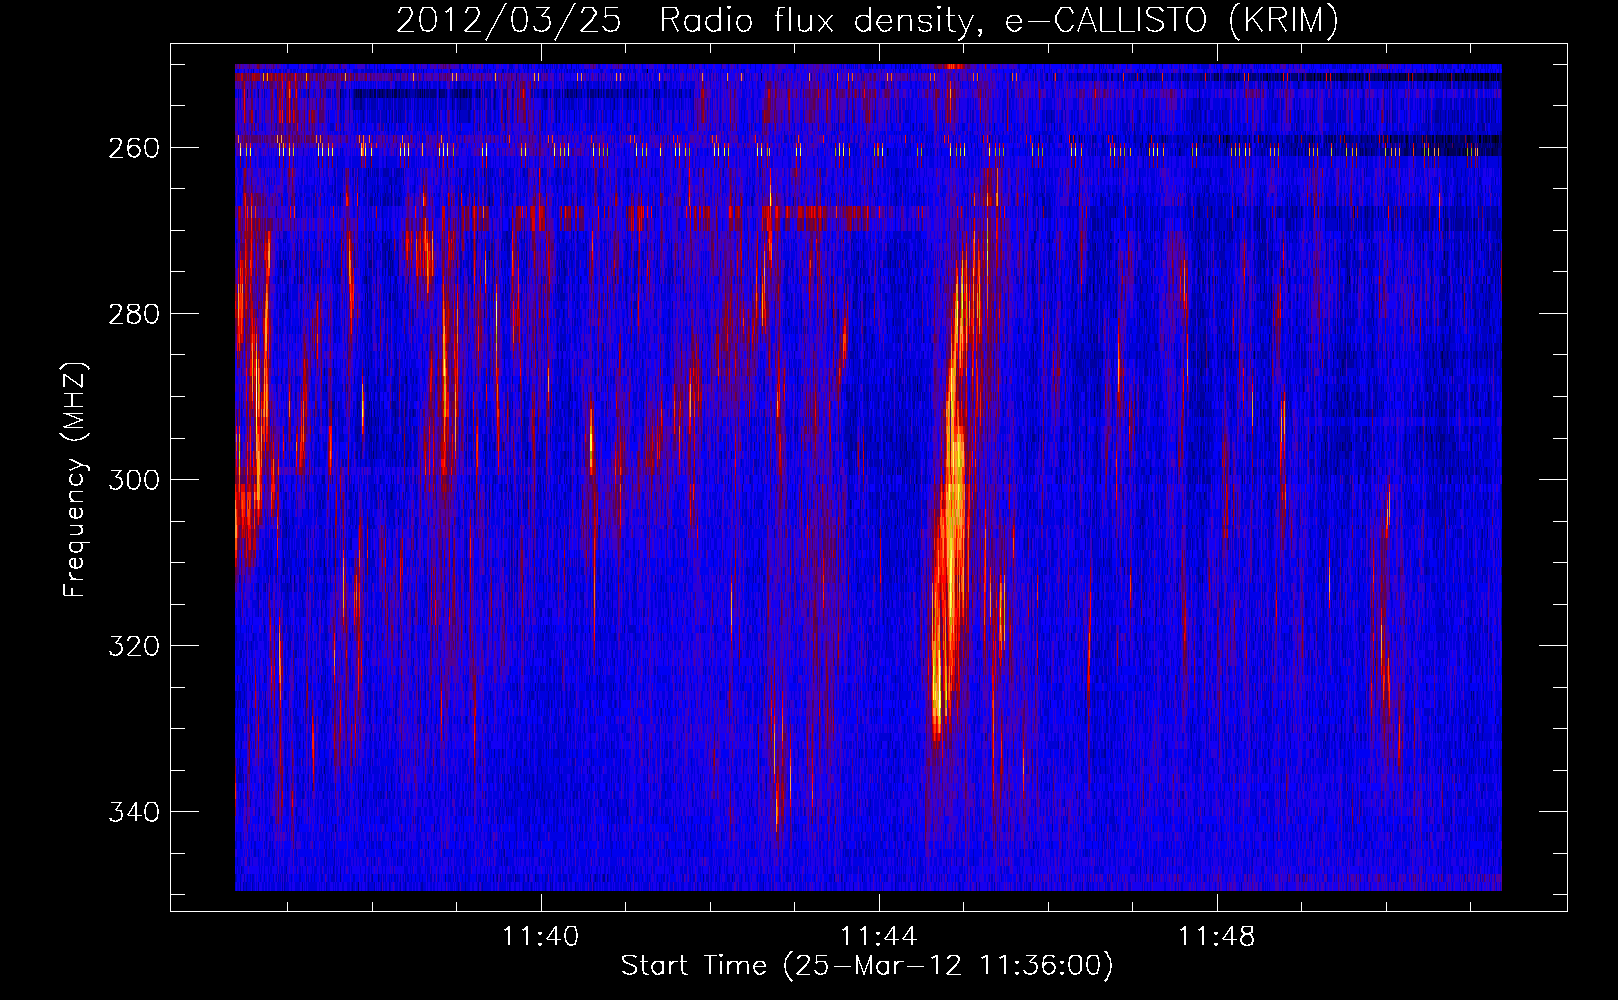Click the 300 frequency axis label
This screenshot has height=1000, width=1618.
pyautogui.click(x=133, y=480)
